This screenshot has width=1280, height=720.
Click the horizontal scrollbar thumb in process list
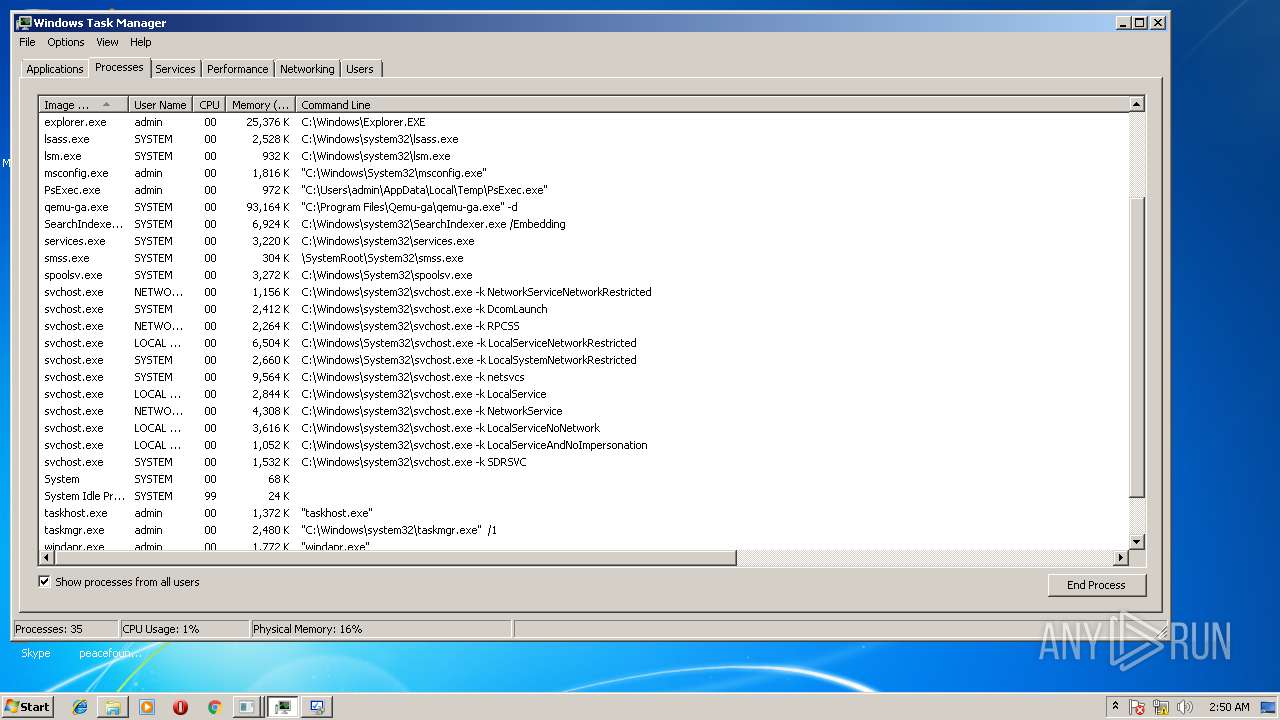coord(395,557)
